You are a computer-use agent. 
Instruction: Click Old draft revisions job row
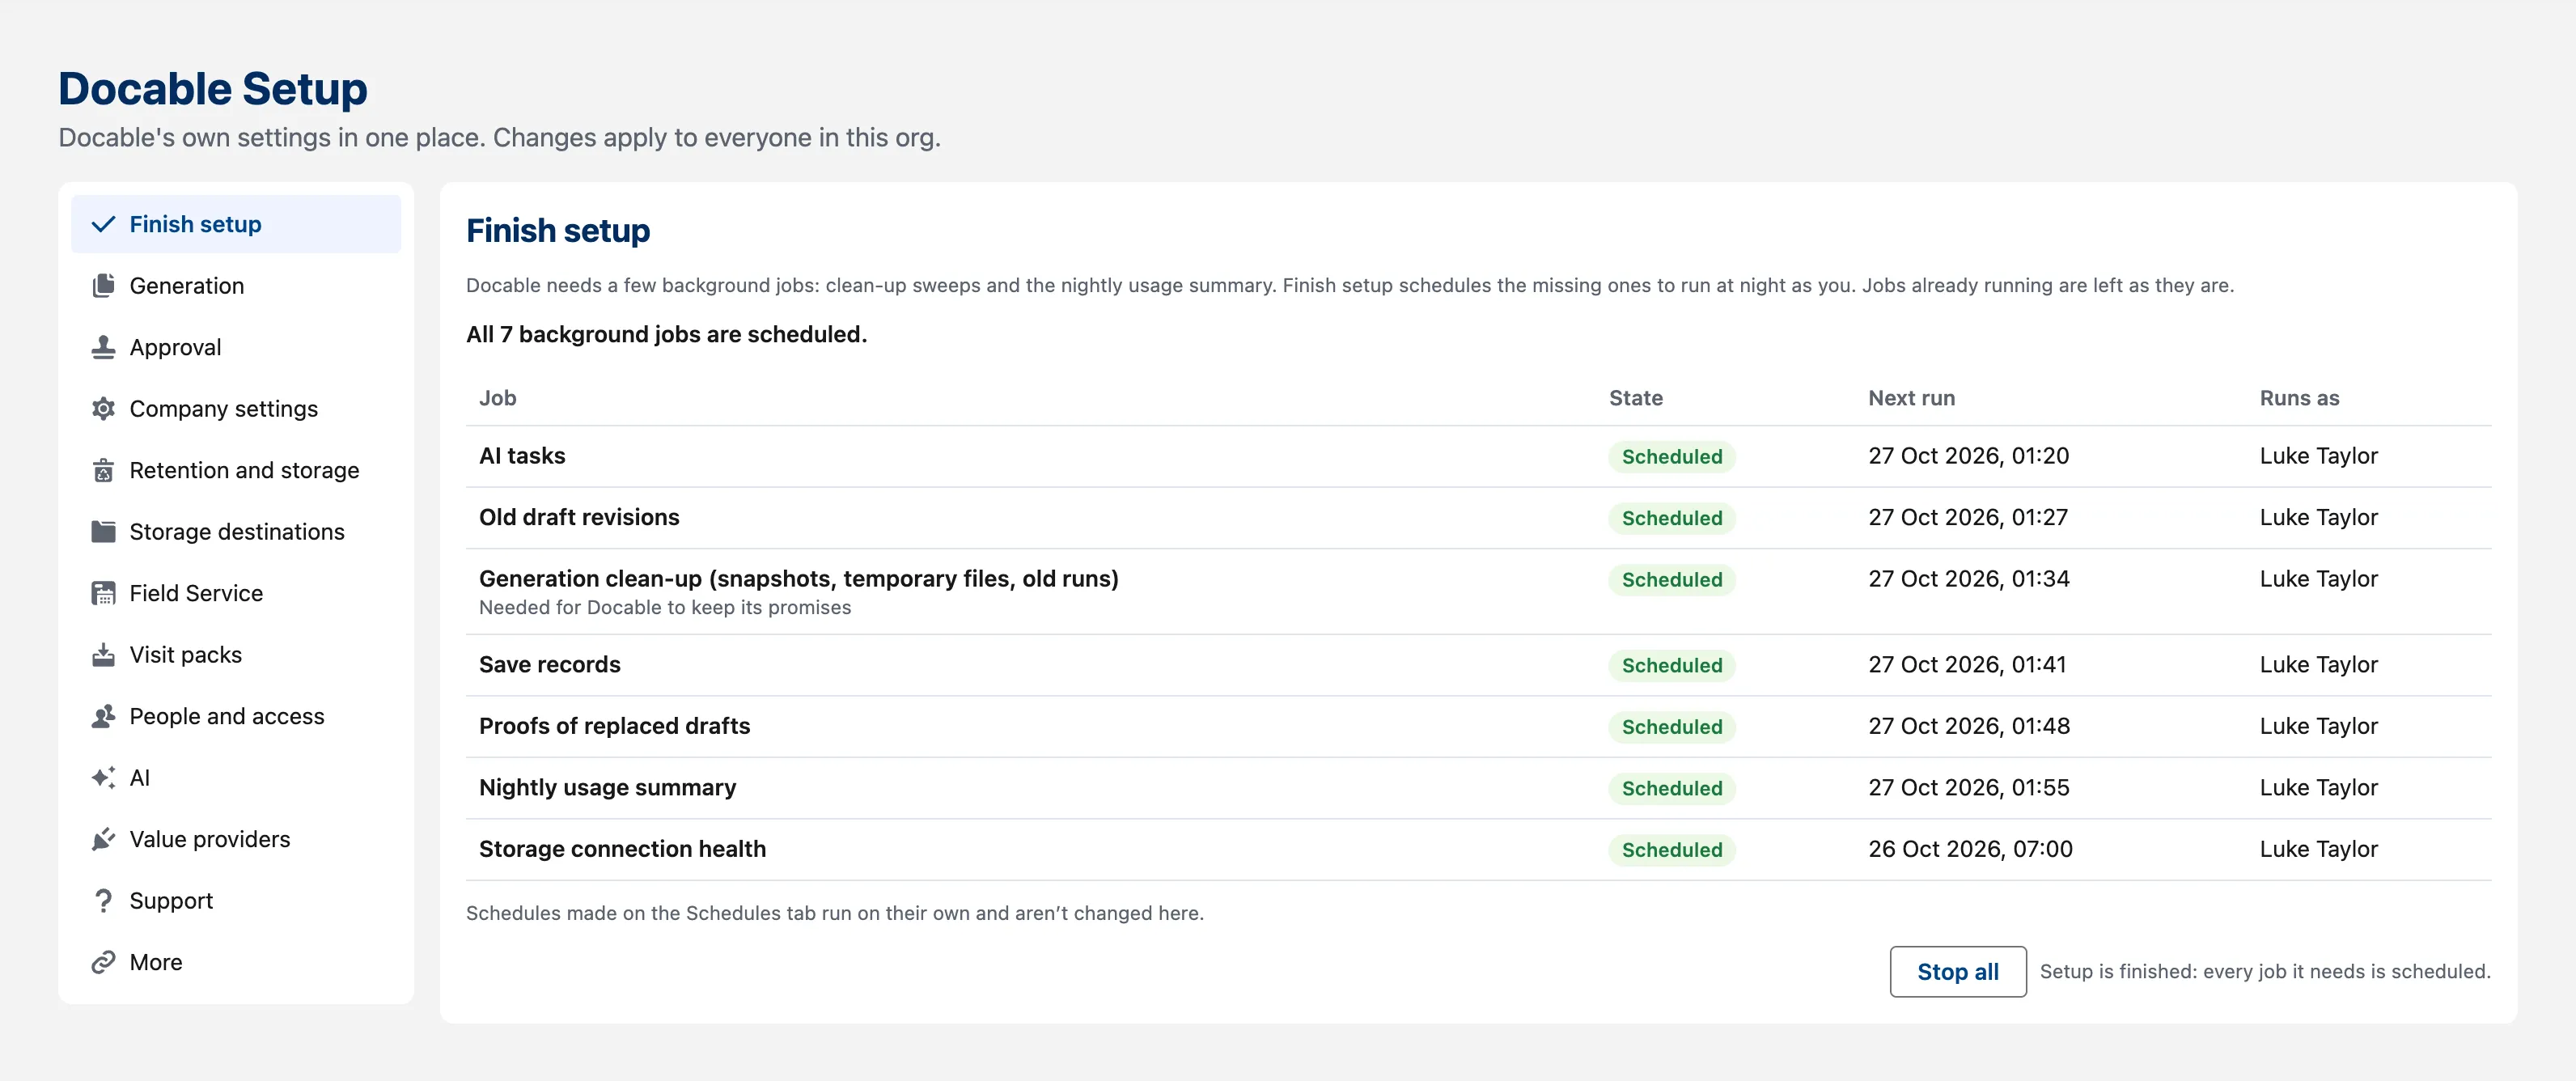(1478, 517)
